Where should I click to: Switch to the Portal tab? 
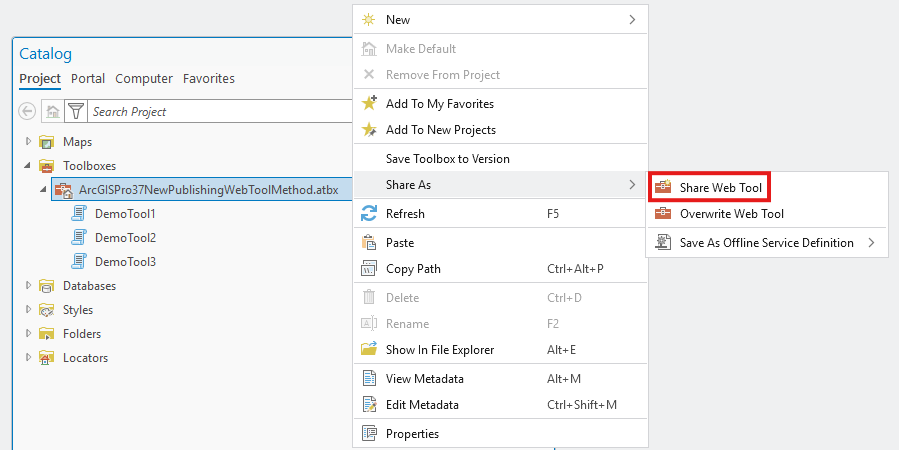point(88,79)
